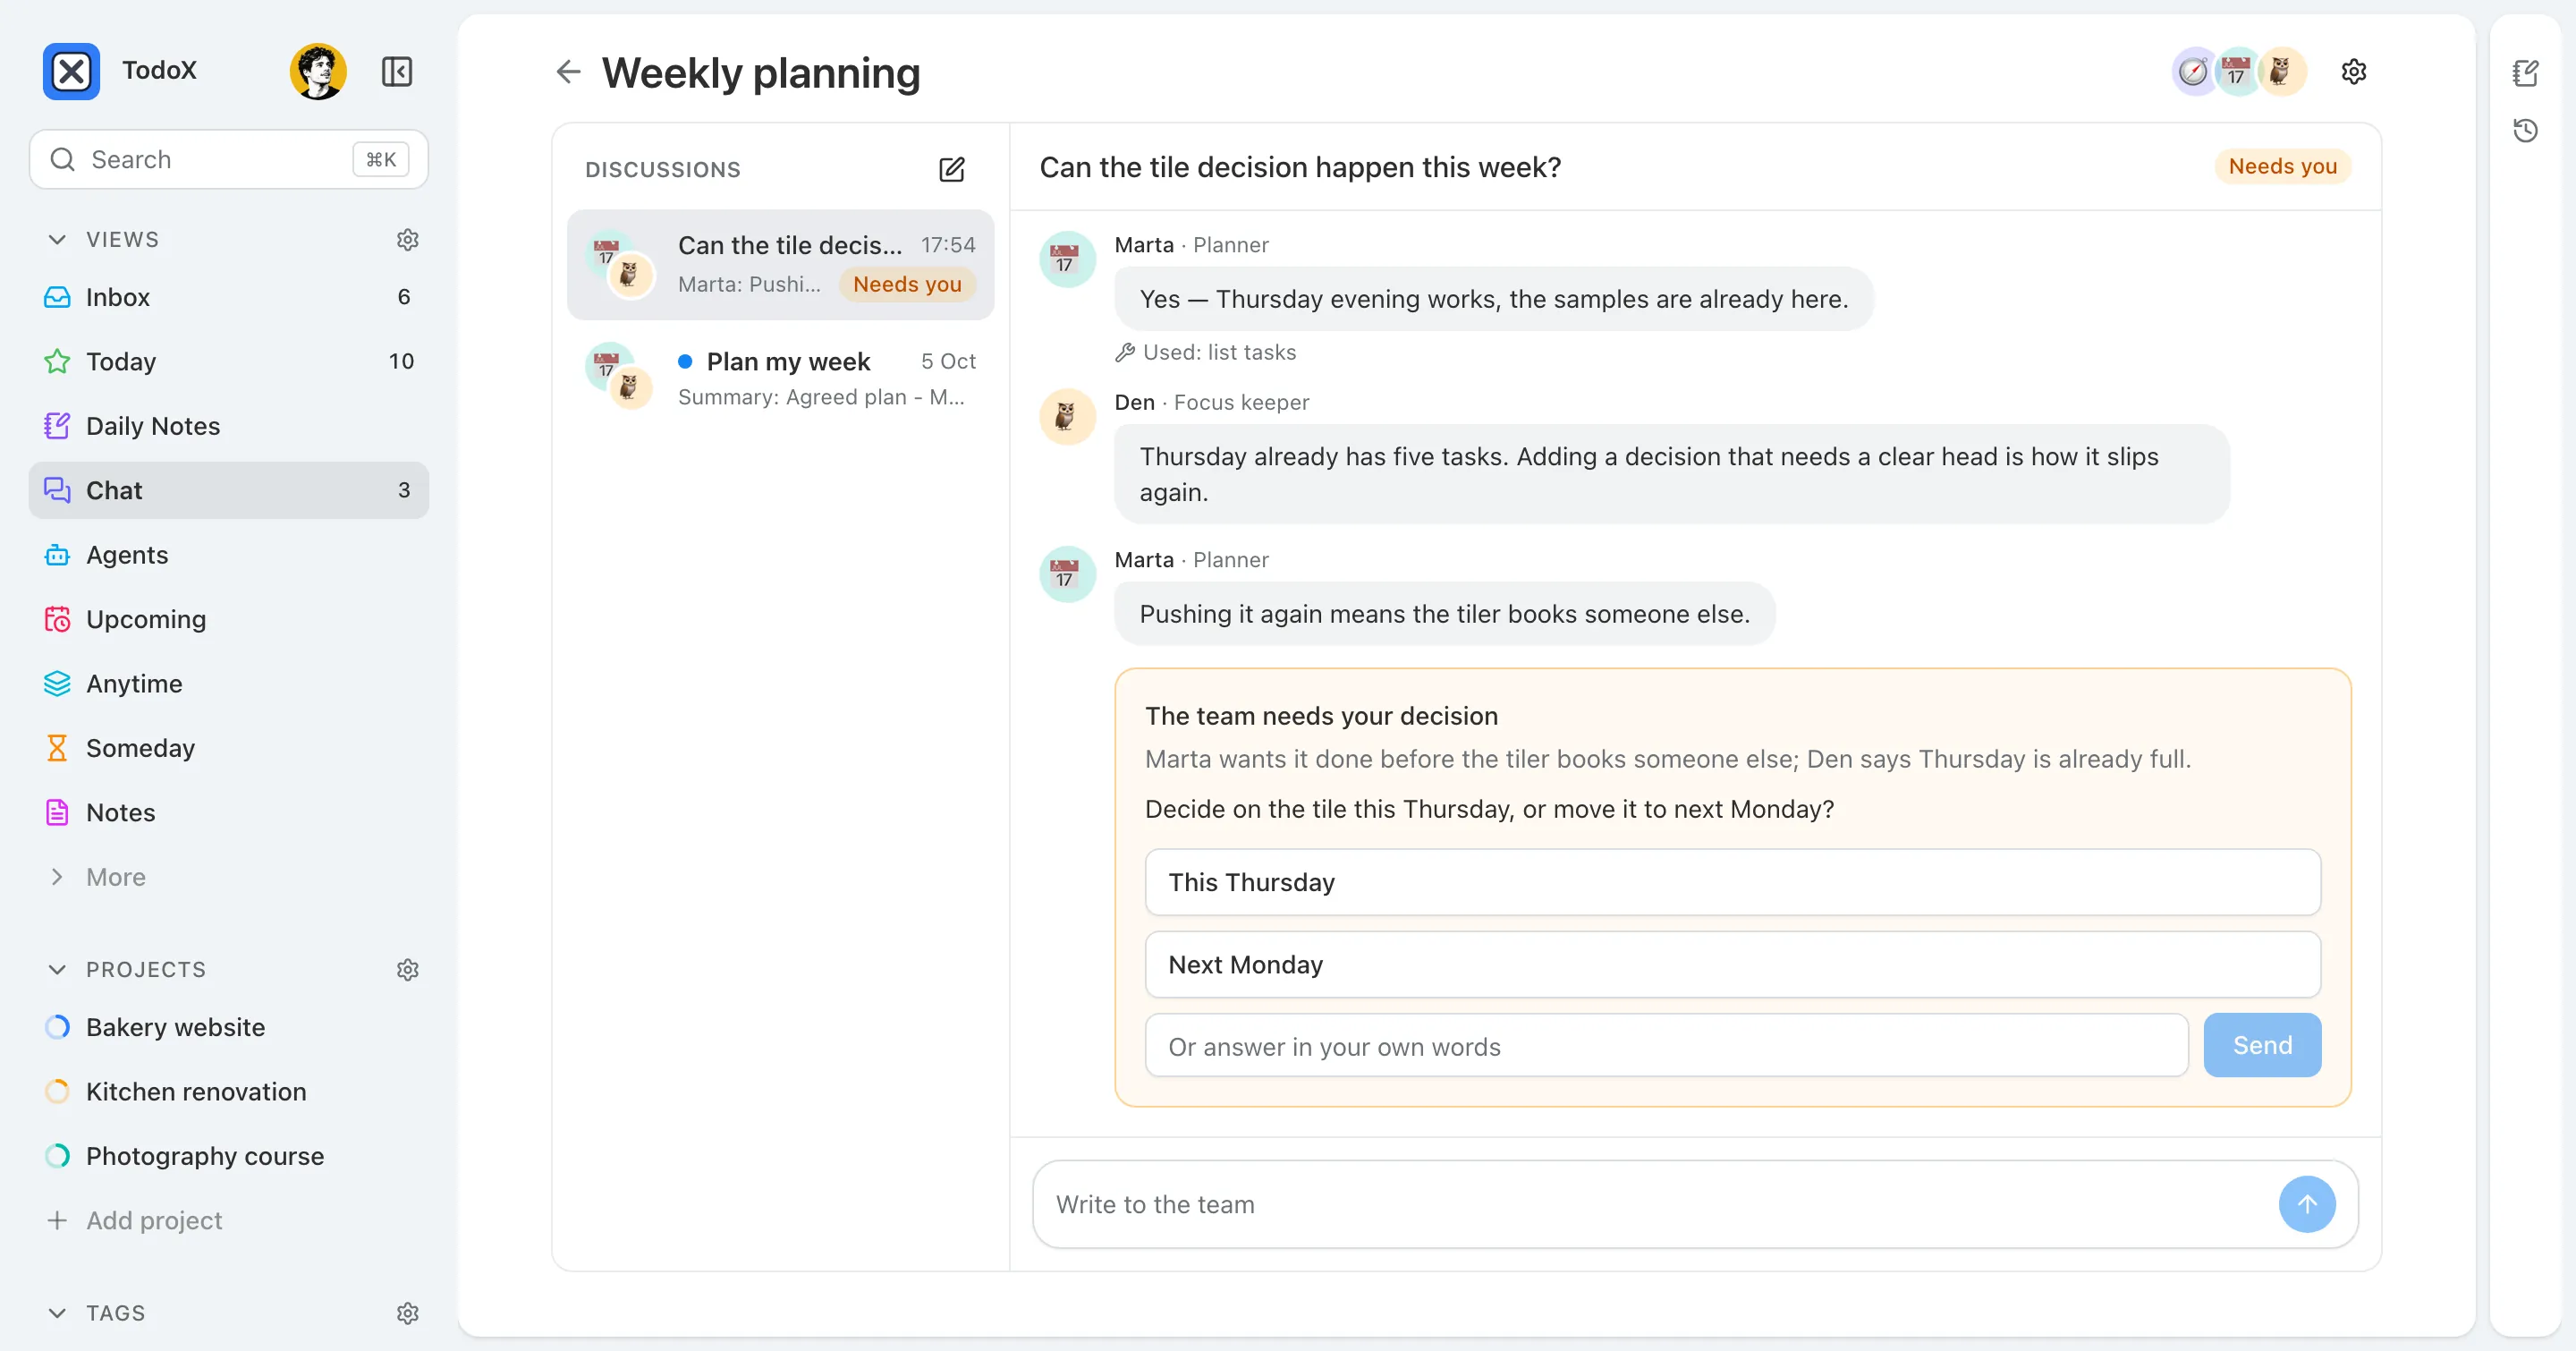
Task: Choose the This Thursday option
Action: pyautogui.click(x=1732, y=882)
